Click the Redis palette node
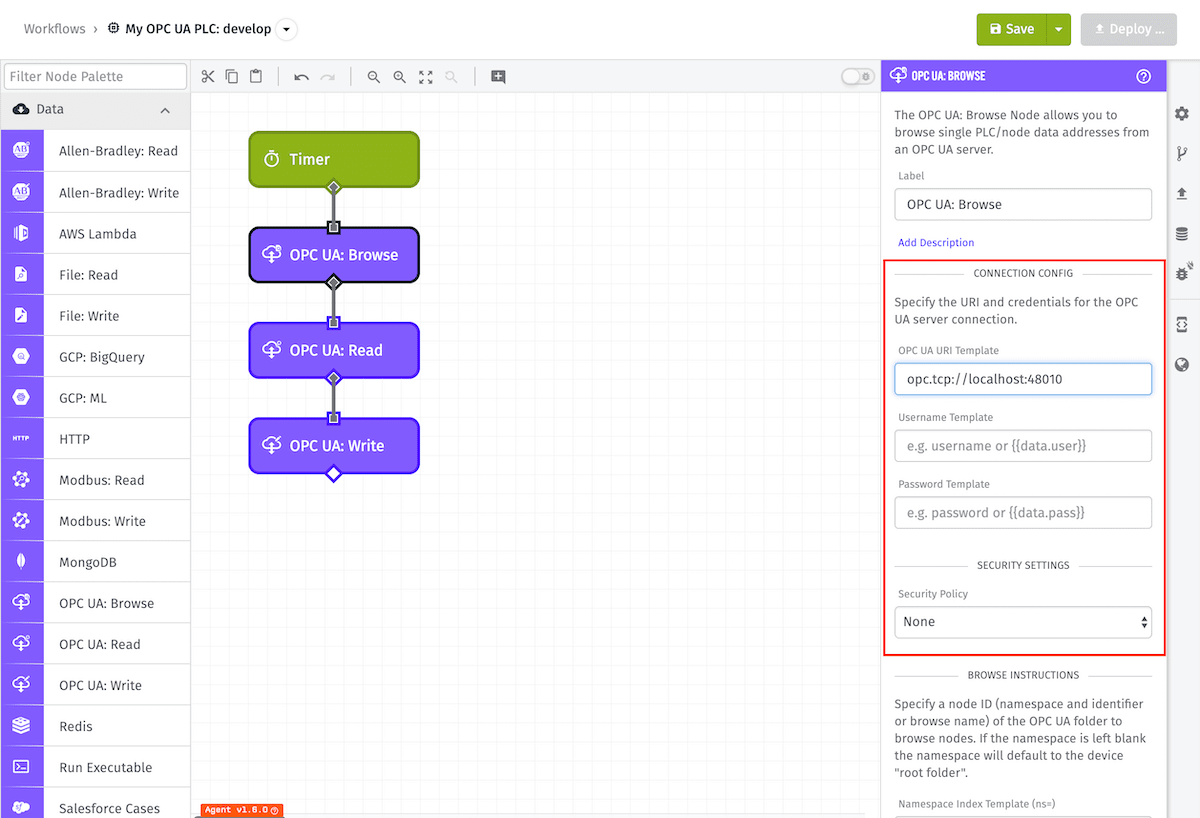The height and width of the screenshot is (818, 1200). 95,726
